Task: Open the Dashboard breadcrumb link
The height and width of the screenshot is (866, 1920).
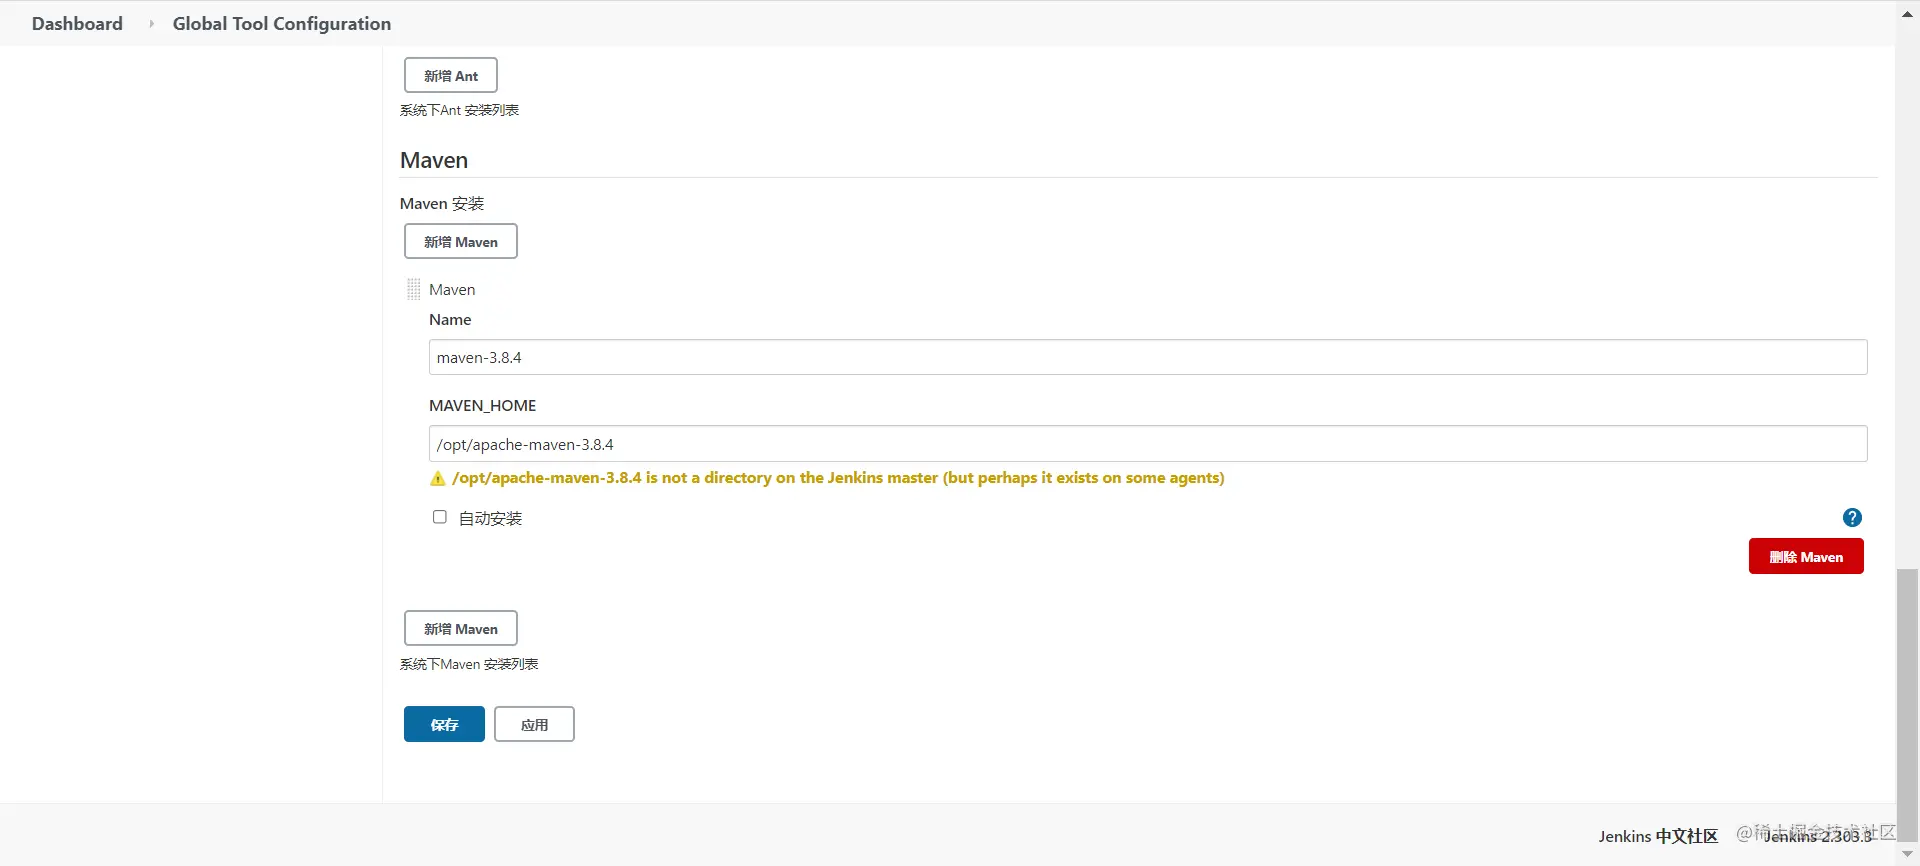Action: click(x=77, y=23)
